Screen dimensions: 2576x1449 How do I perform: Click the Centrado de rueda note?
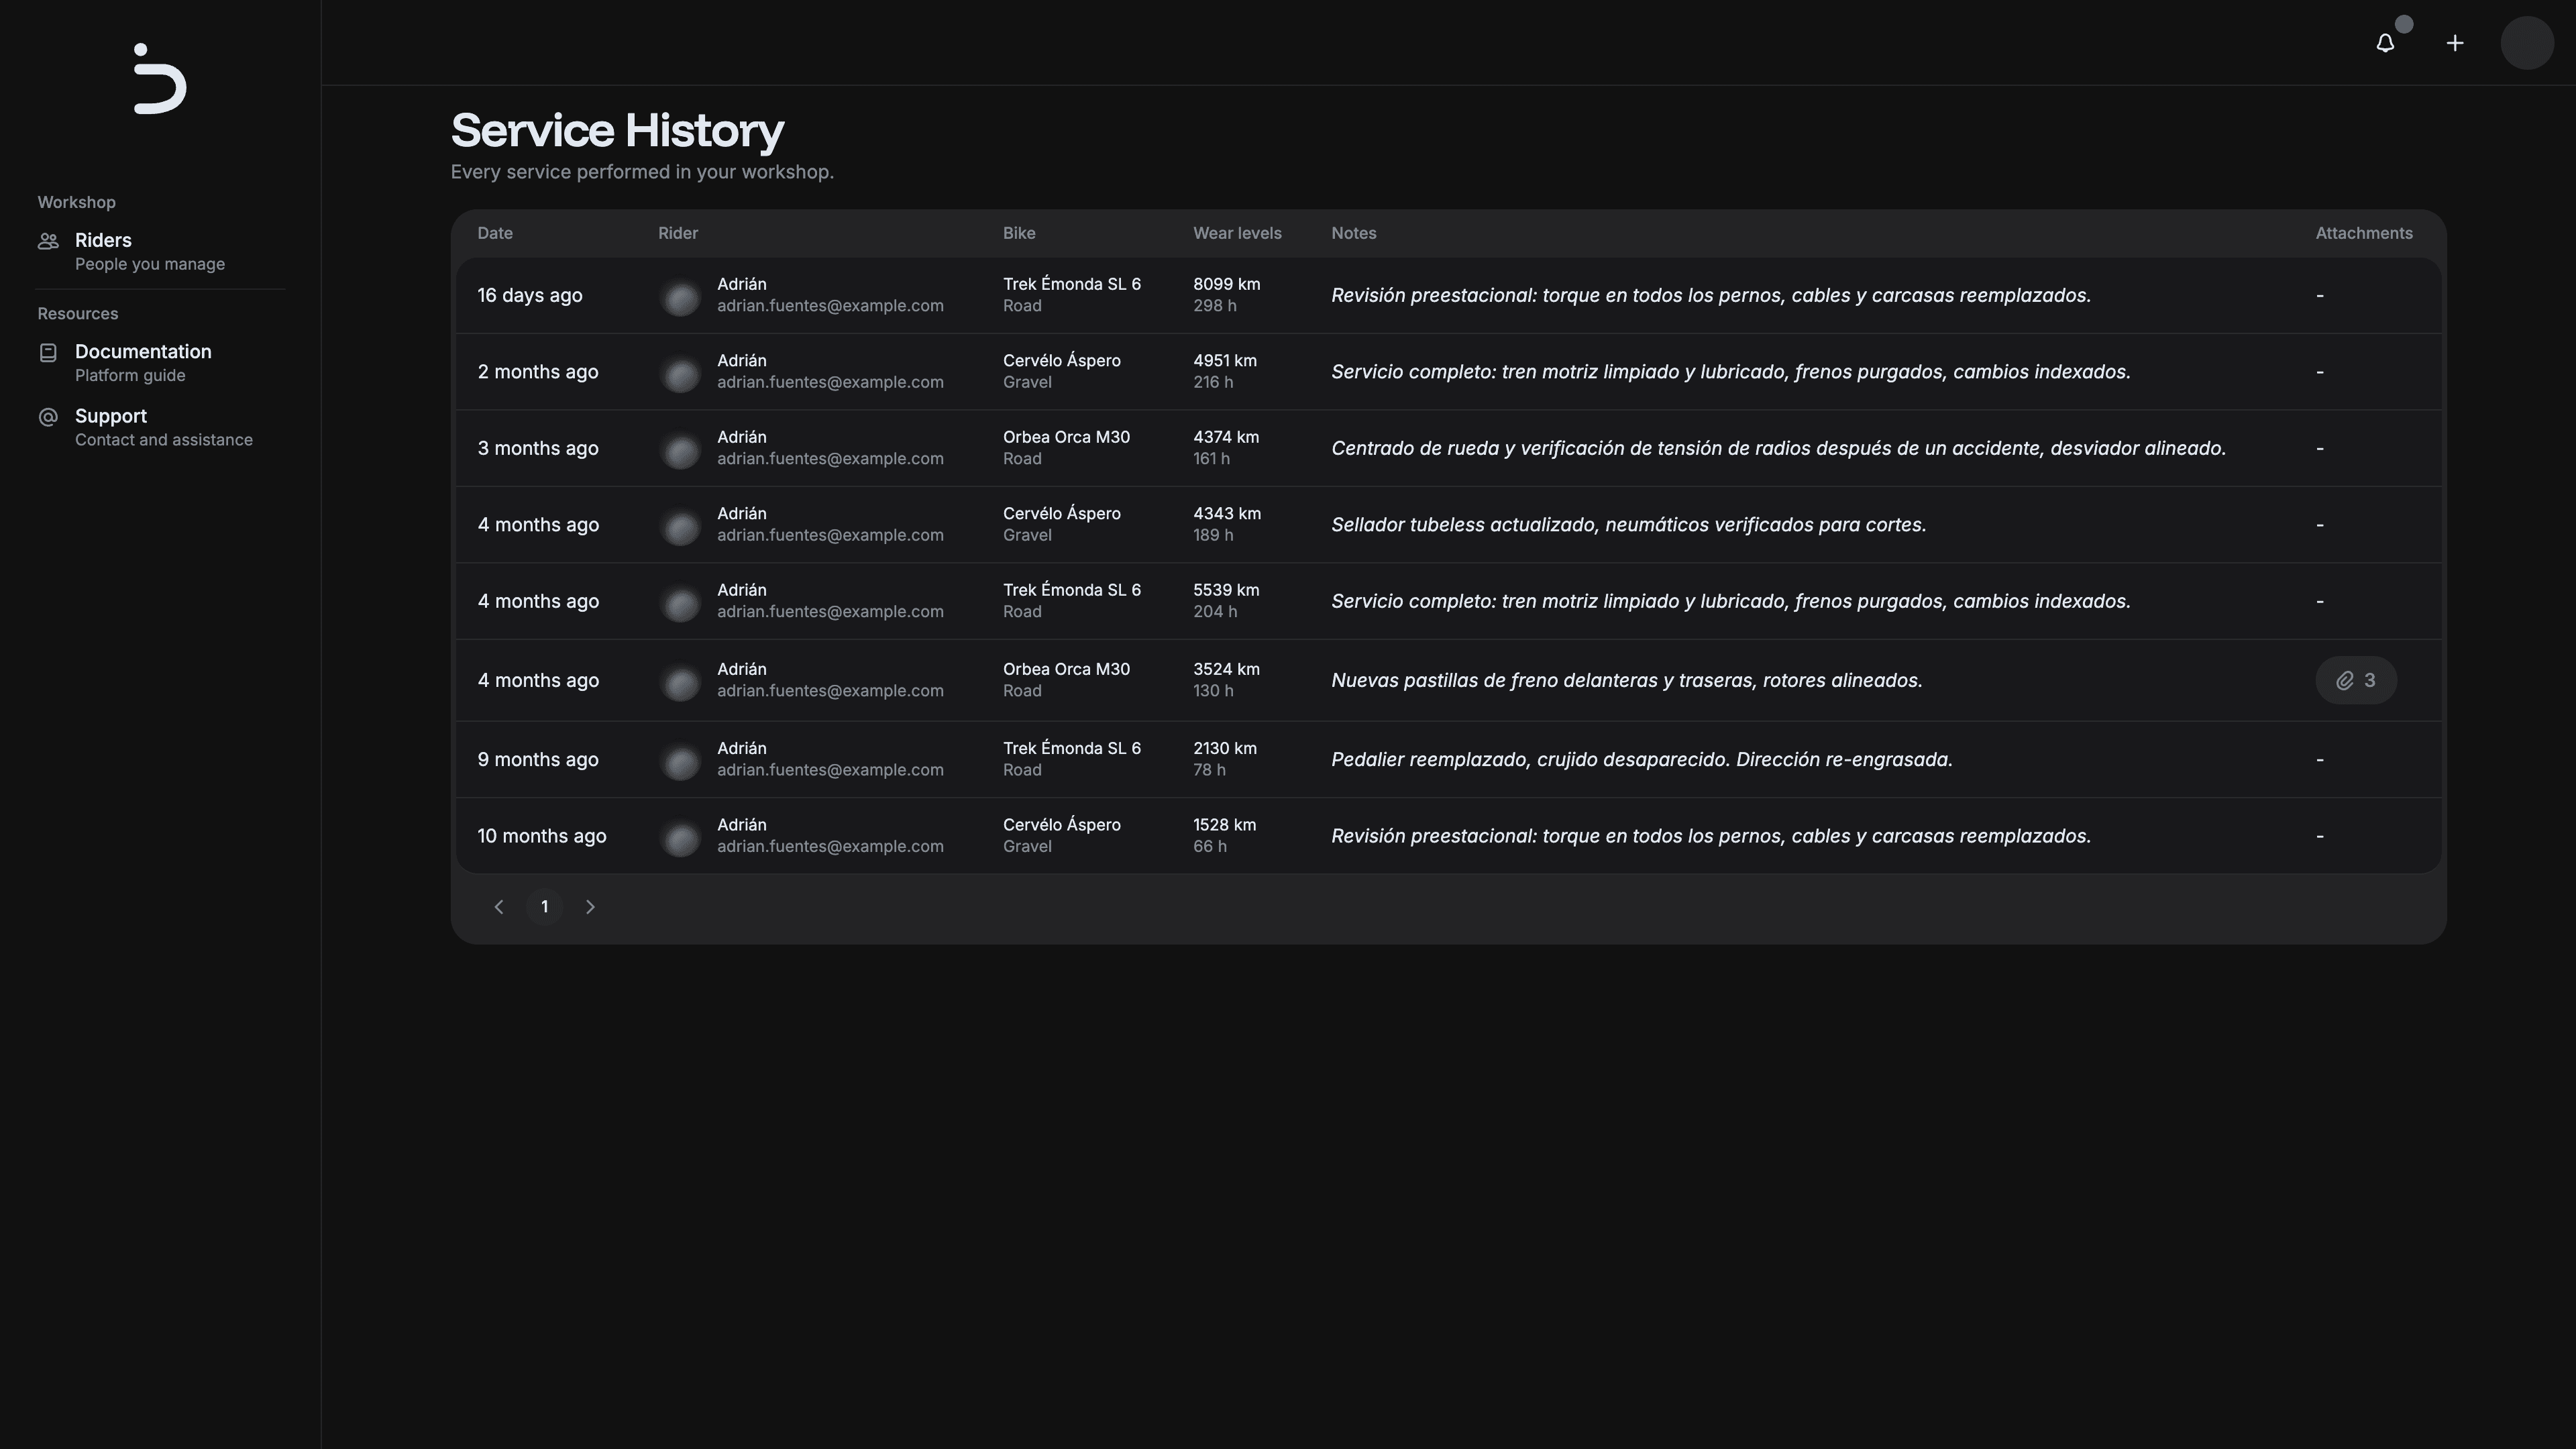(1778, 448)
